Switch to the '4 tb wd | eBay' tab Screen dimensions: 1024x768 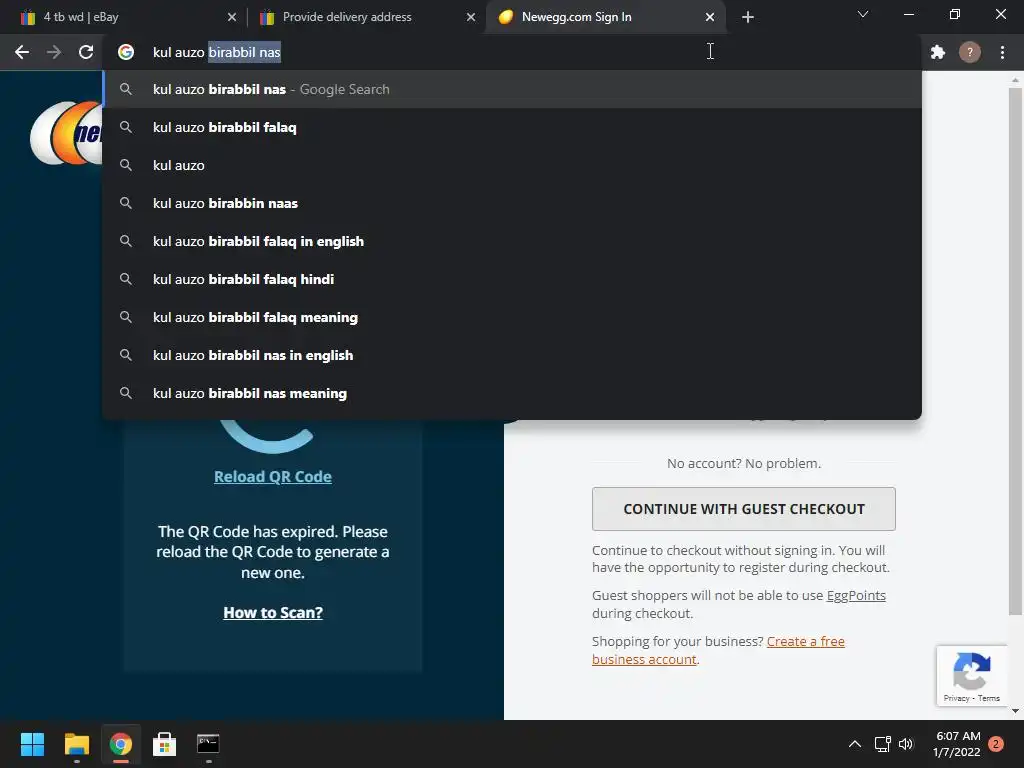(x=124, y=17)
